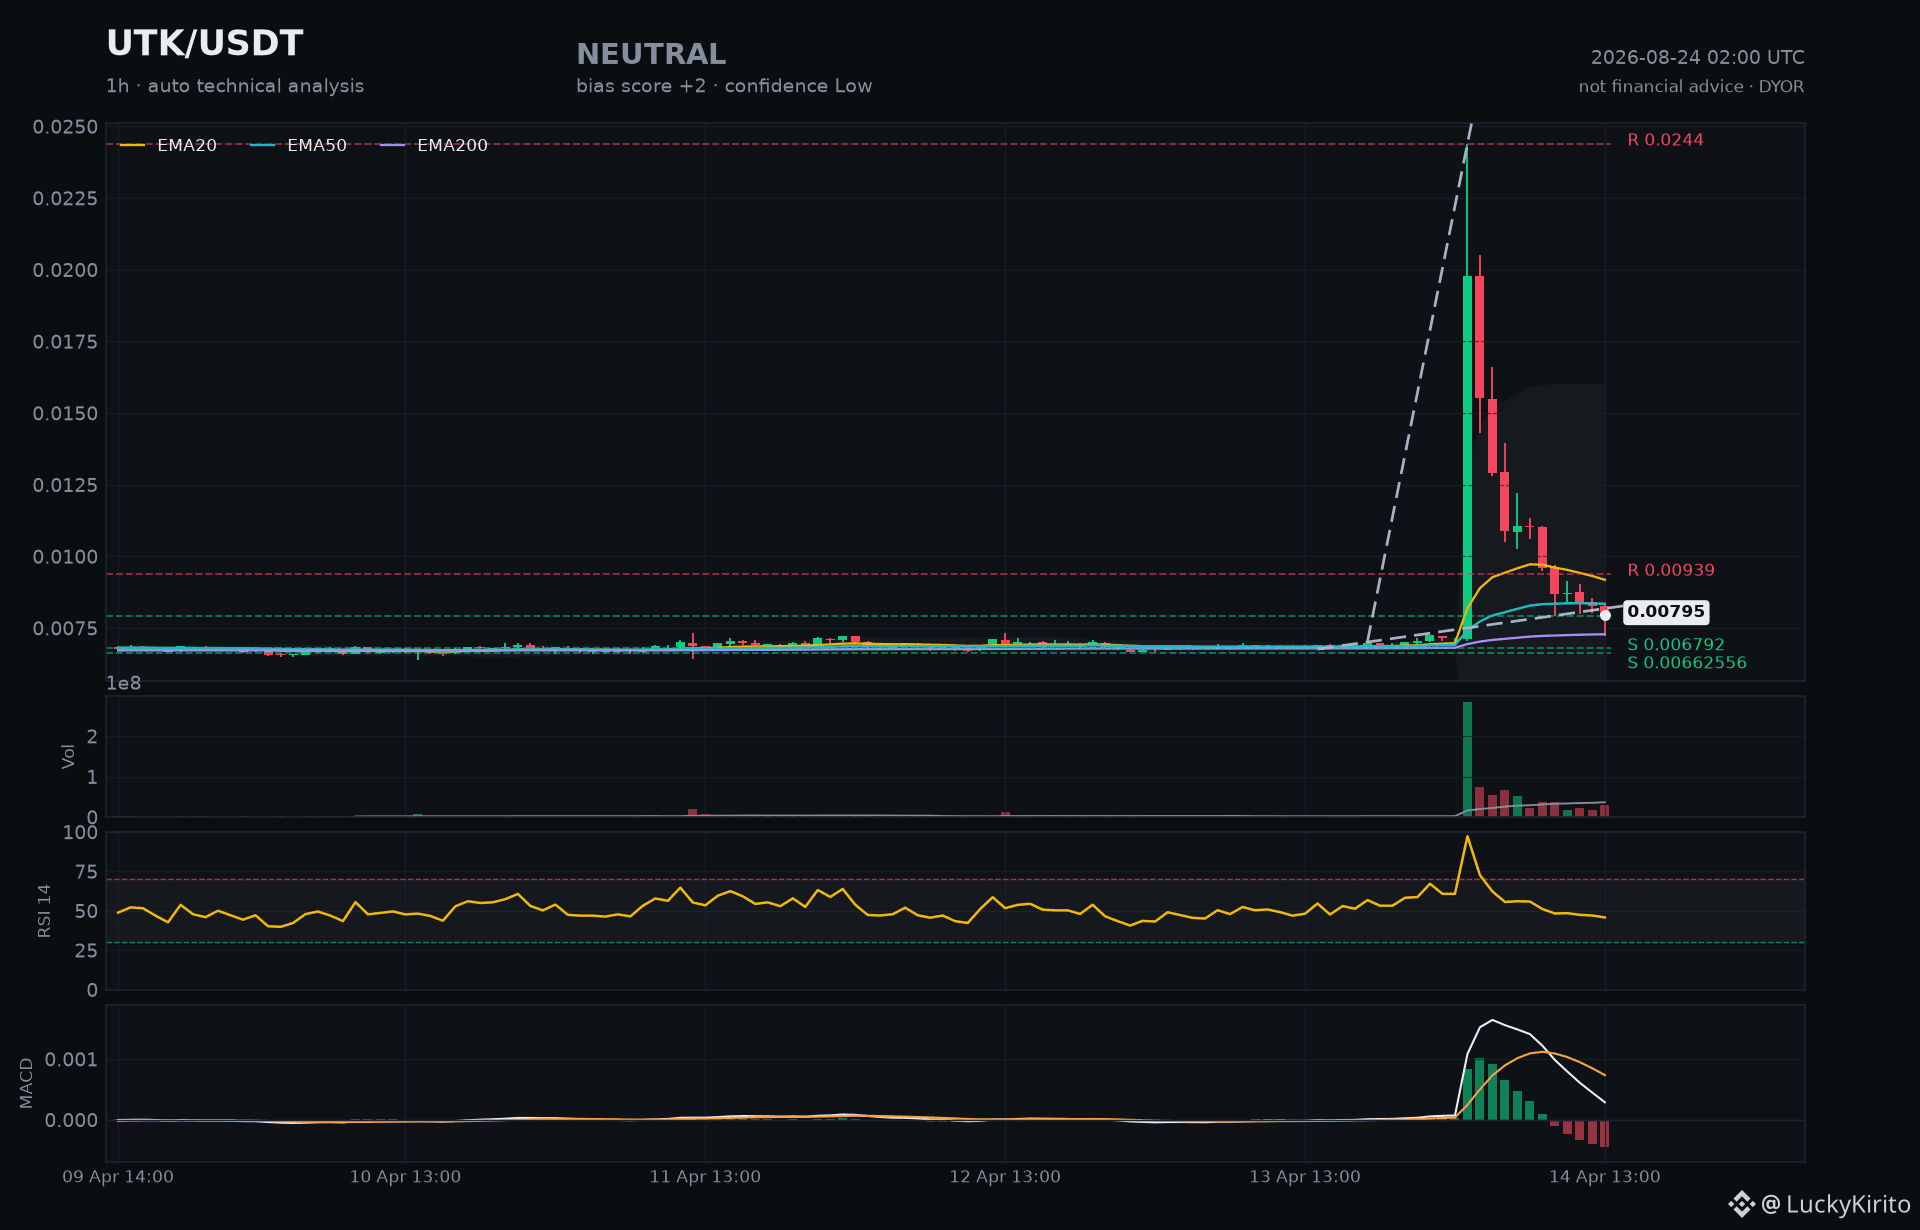Click the 0.0175 price axis tick
This screenshot has width=1920, height=1230.
click(x=65, y=342)
